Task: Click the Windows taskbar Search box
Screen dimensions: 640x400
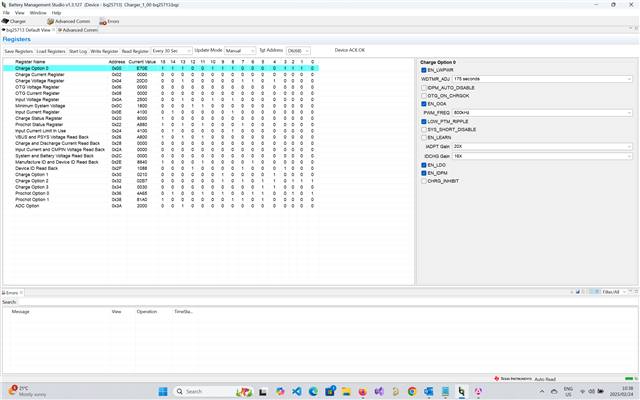Action: click(212, 391)
